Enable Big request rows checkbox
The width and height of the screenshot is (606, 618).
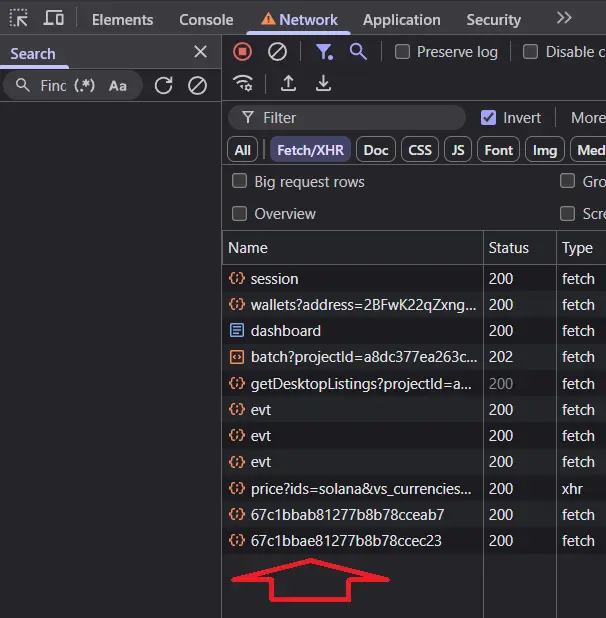[240, 181]
